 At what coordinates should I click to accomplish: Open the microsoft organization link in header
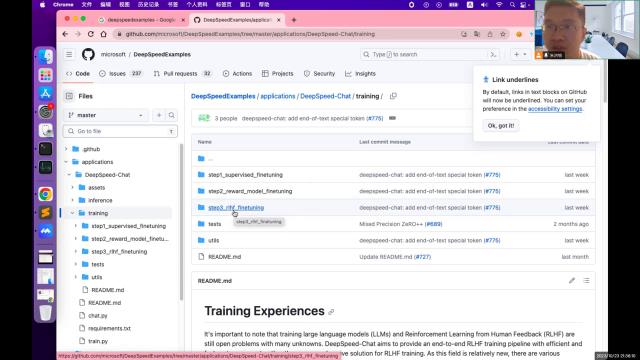point(113,54)
